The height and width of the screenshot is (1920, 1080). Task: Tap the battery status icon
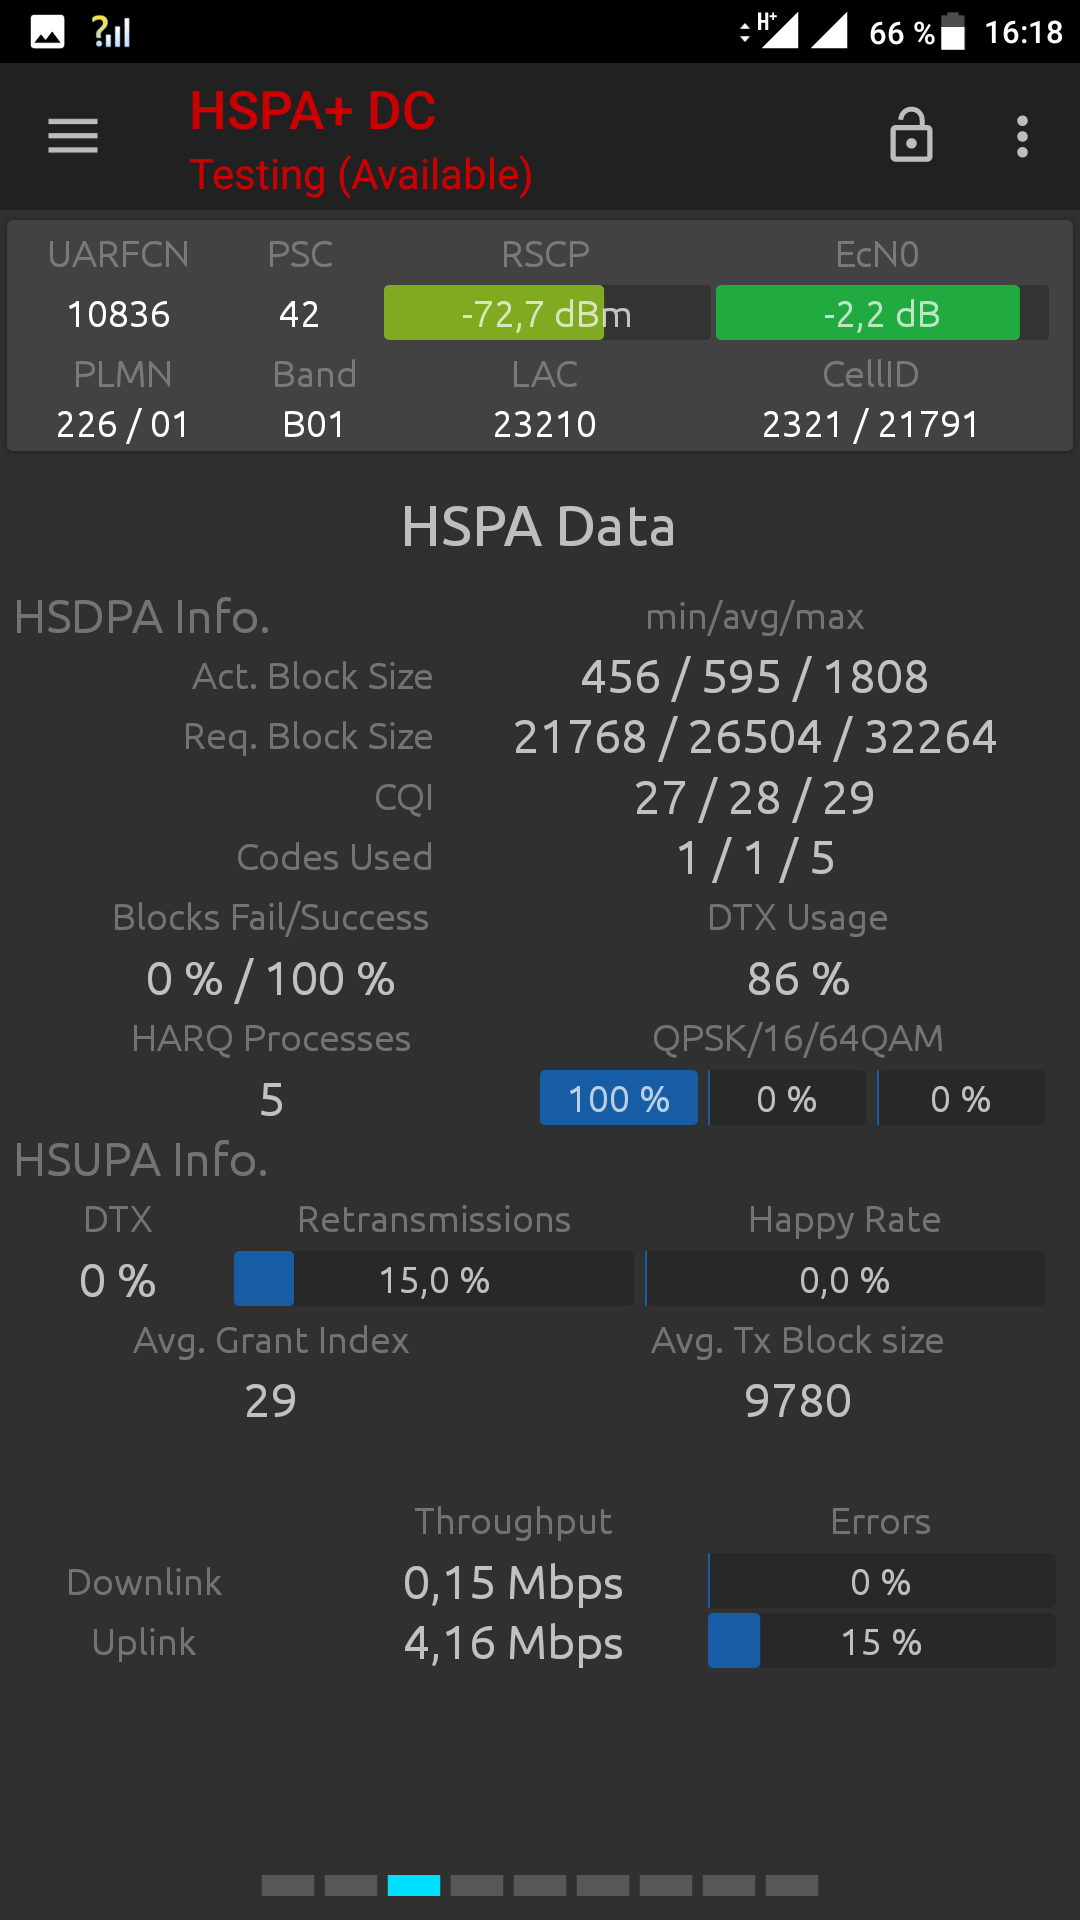(953, 32)
